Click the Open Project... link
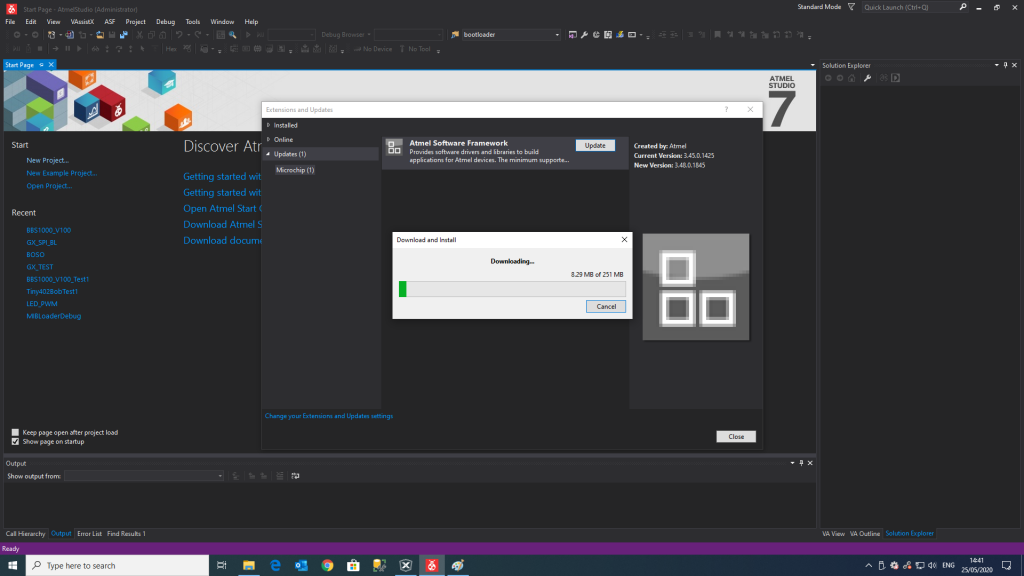Screen dimensions: 1024x576 coord(49,185)
